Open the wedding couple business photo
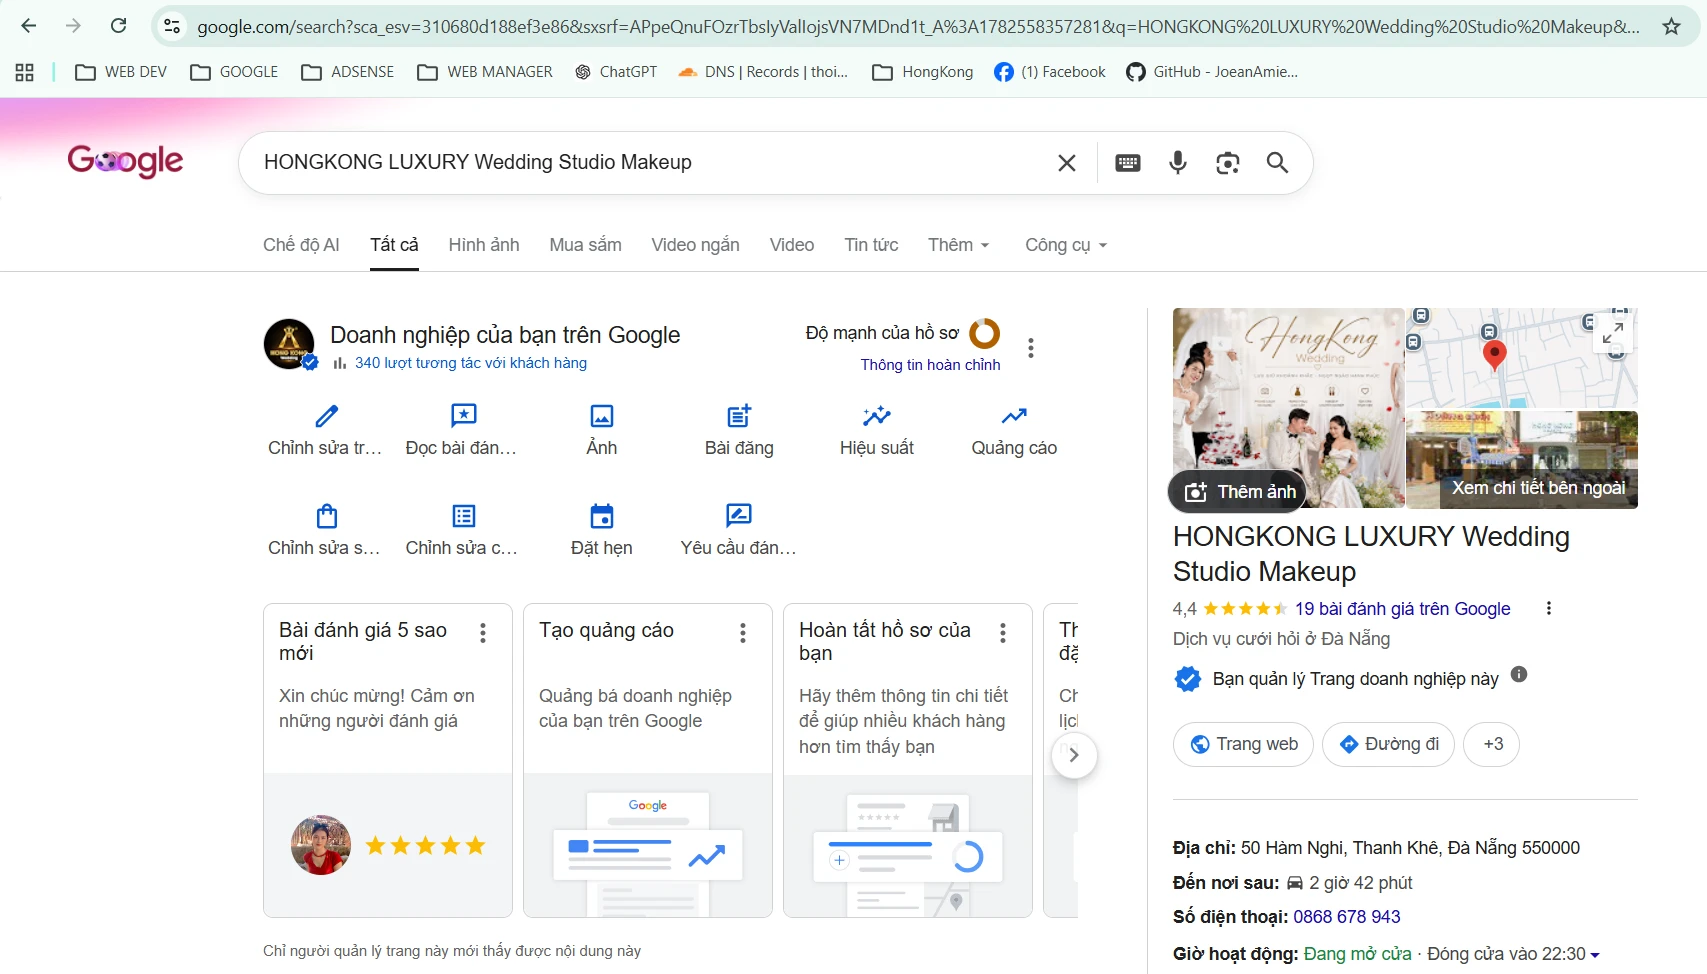This screenshot has height=974, width=1707. pos(1289,408)
